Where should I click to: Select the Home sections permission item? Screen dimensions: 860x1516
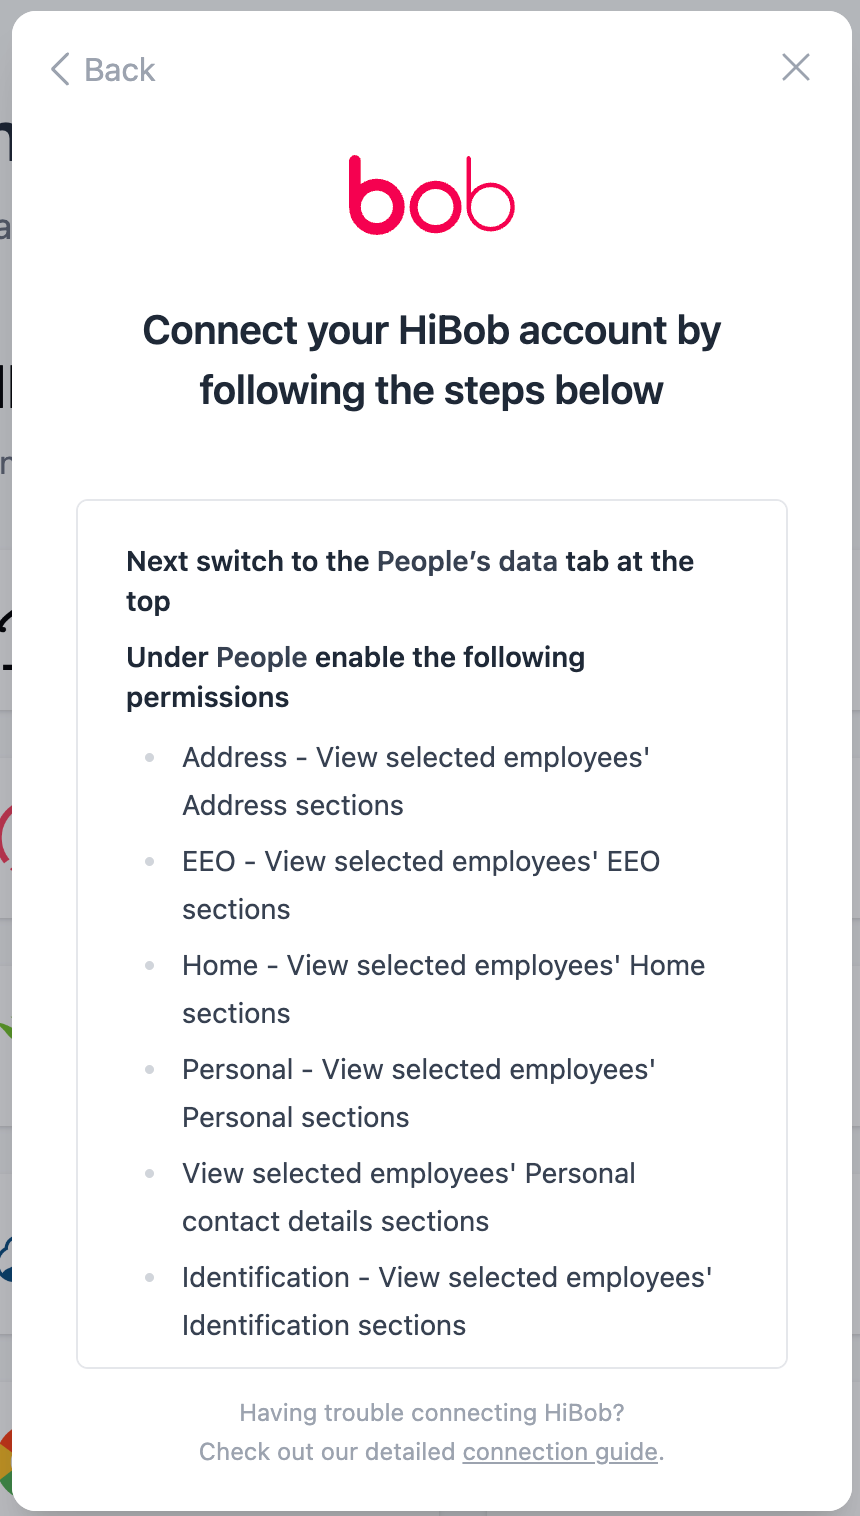(443, 989)
